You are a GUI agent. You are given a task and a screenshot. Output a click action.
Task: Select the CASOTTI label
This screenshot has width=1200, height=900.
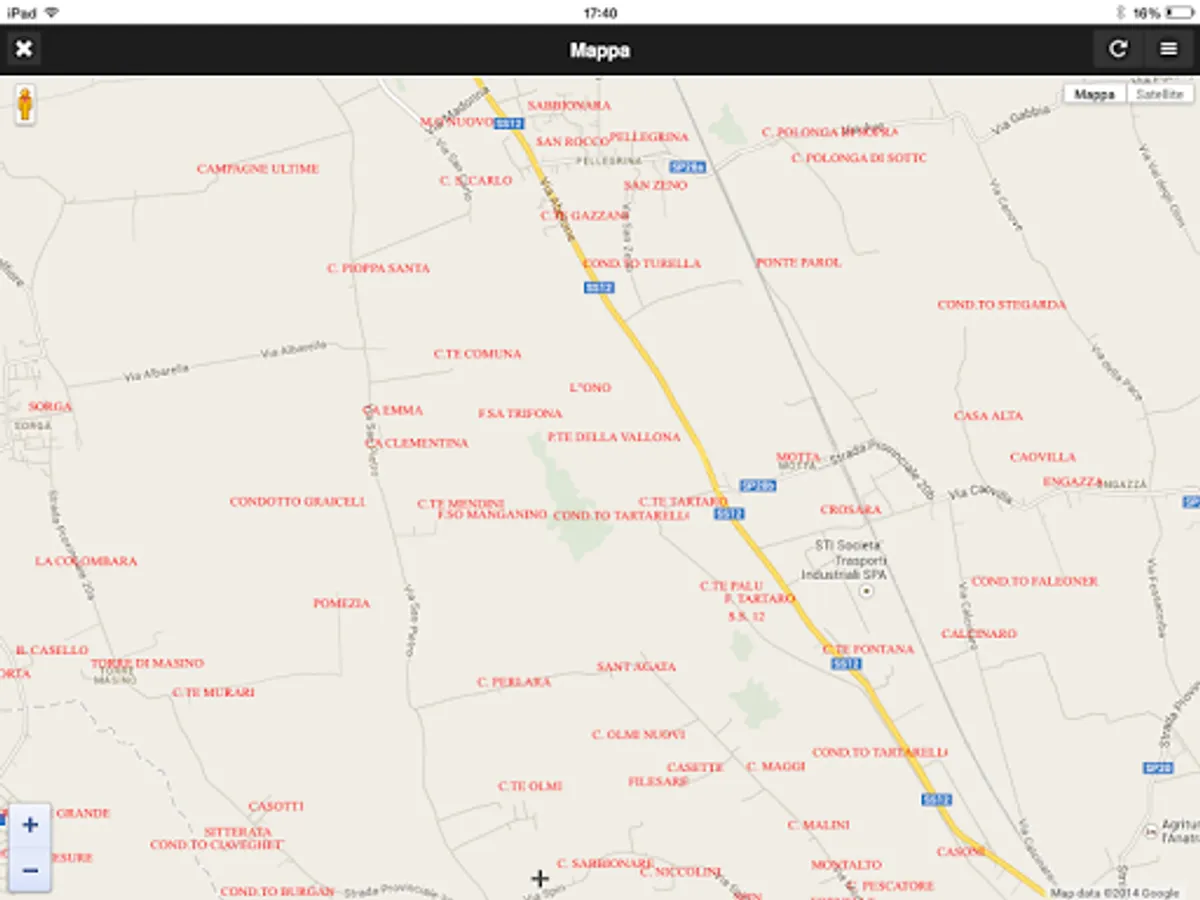(276, 807)
